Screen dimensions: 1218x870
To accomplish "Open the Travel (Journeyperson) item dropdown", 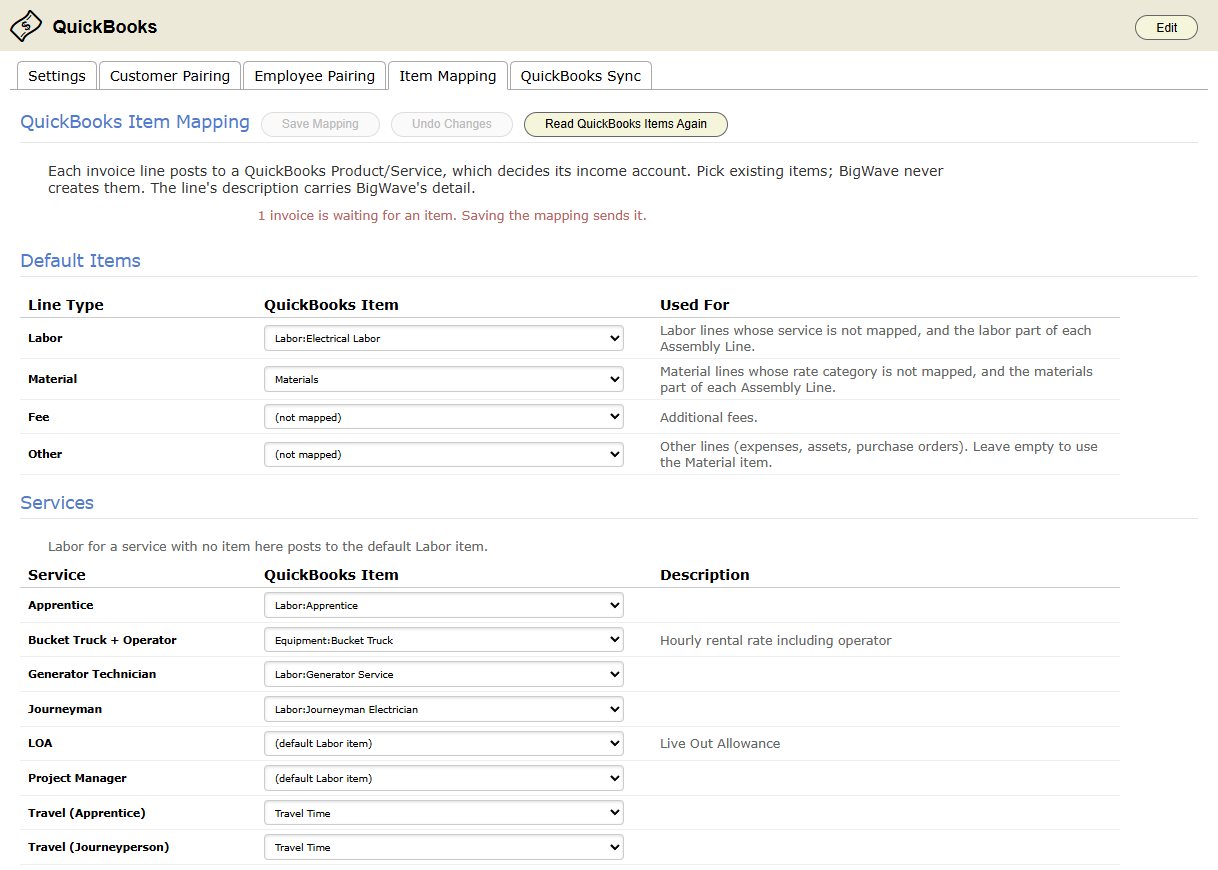I will [444, 847].
